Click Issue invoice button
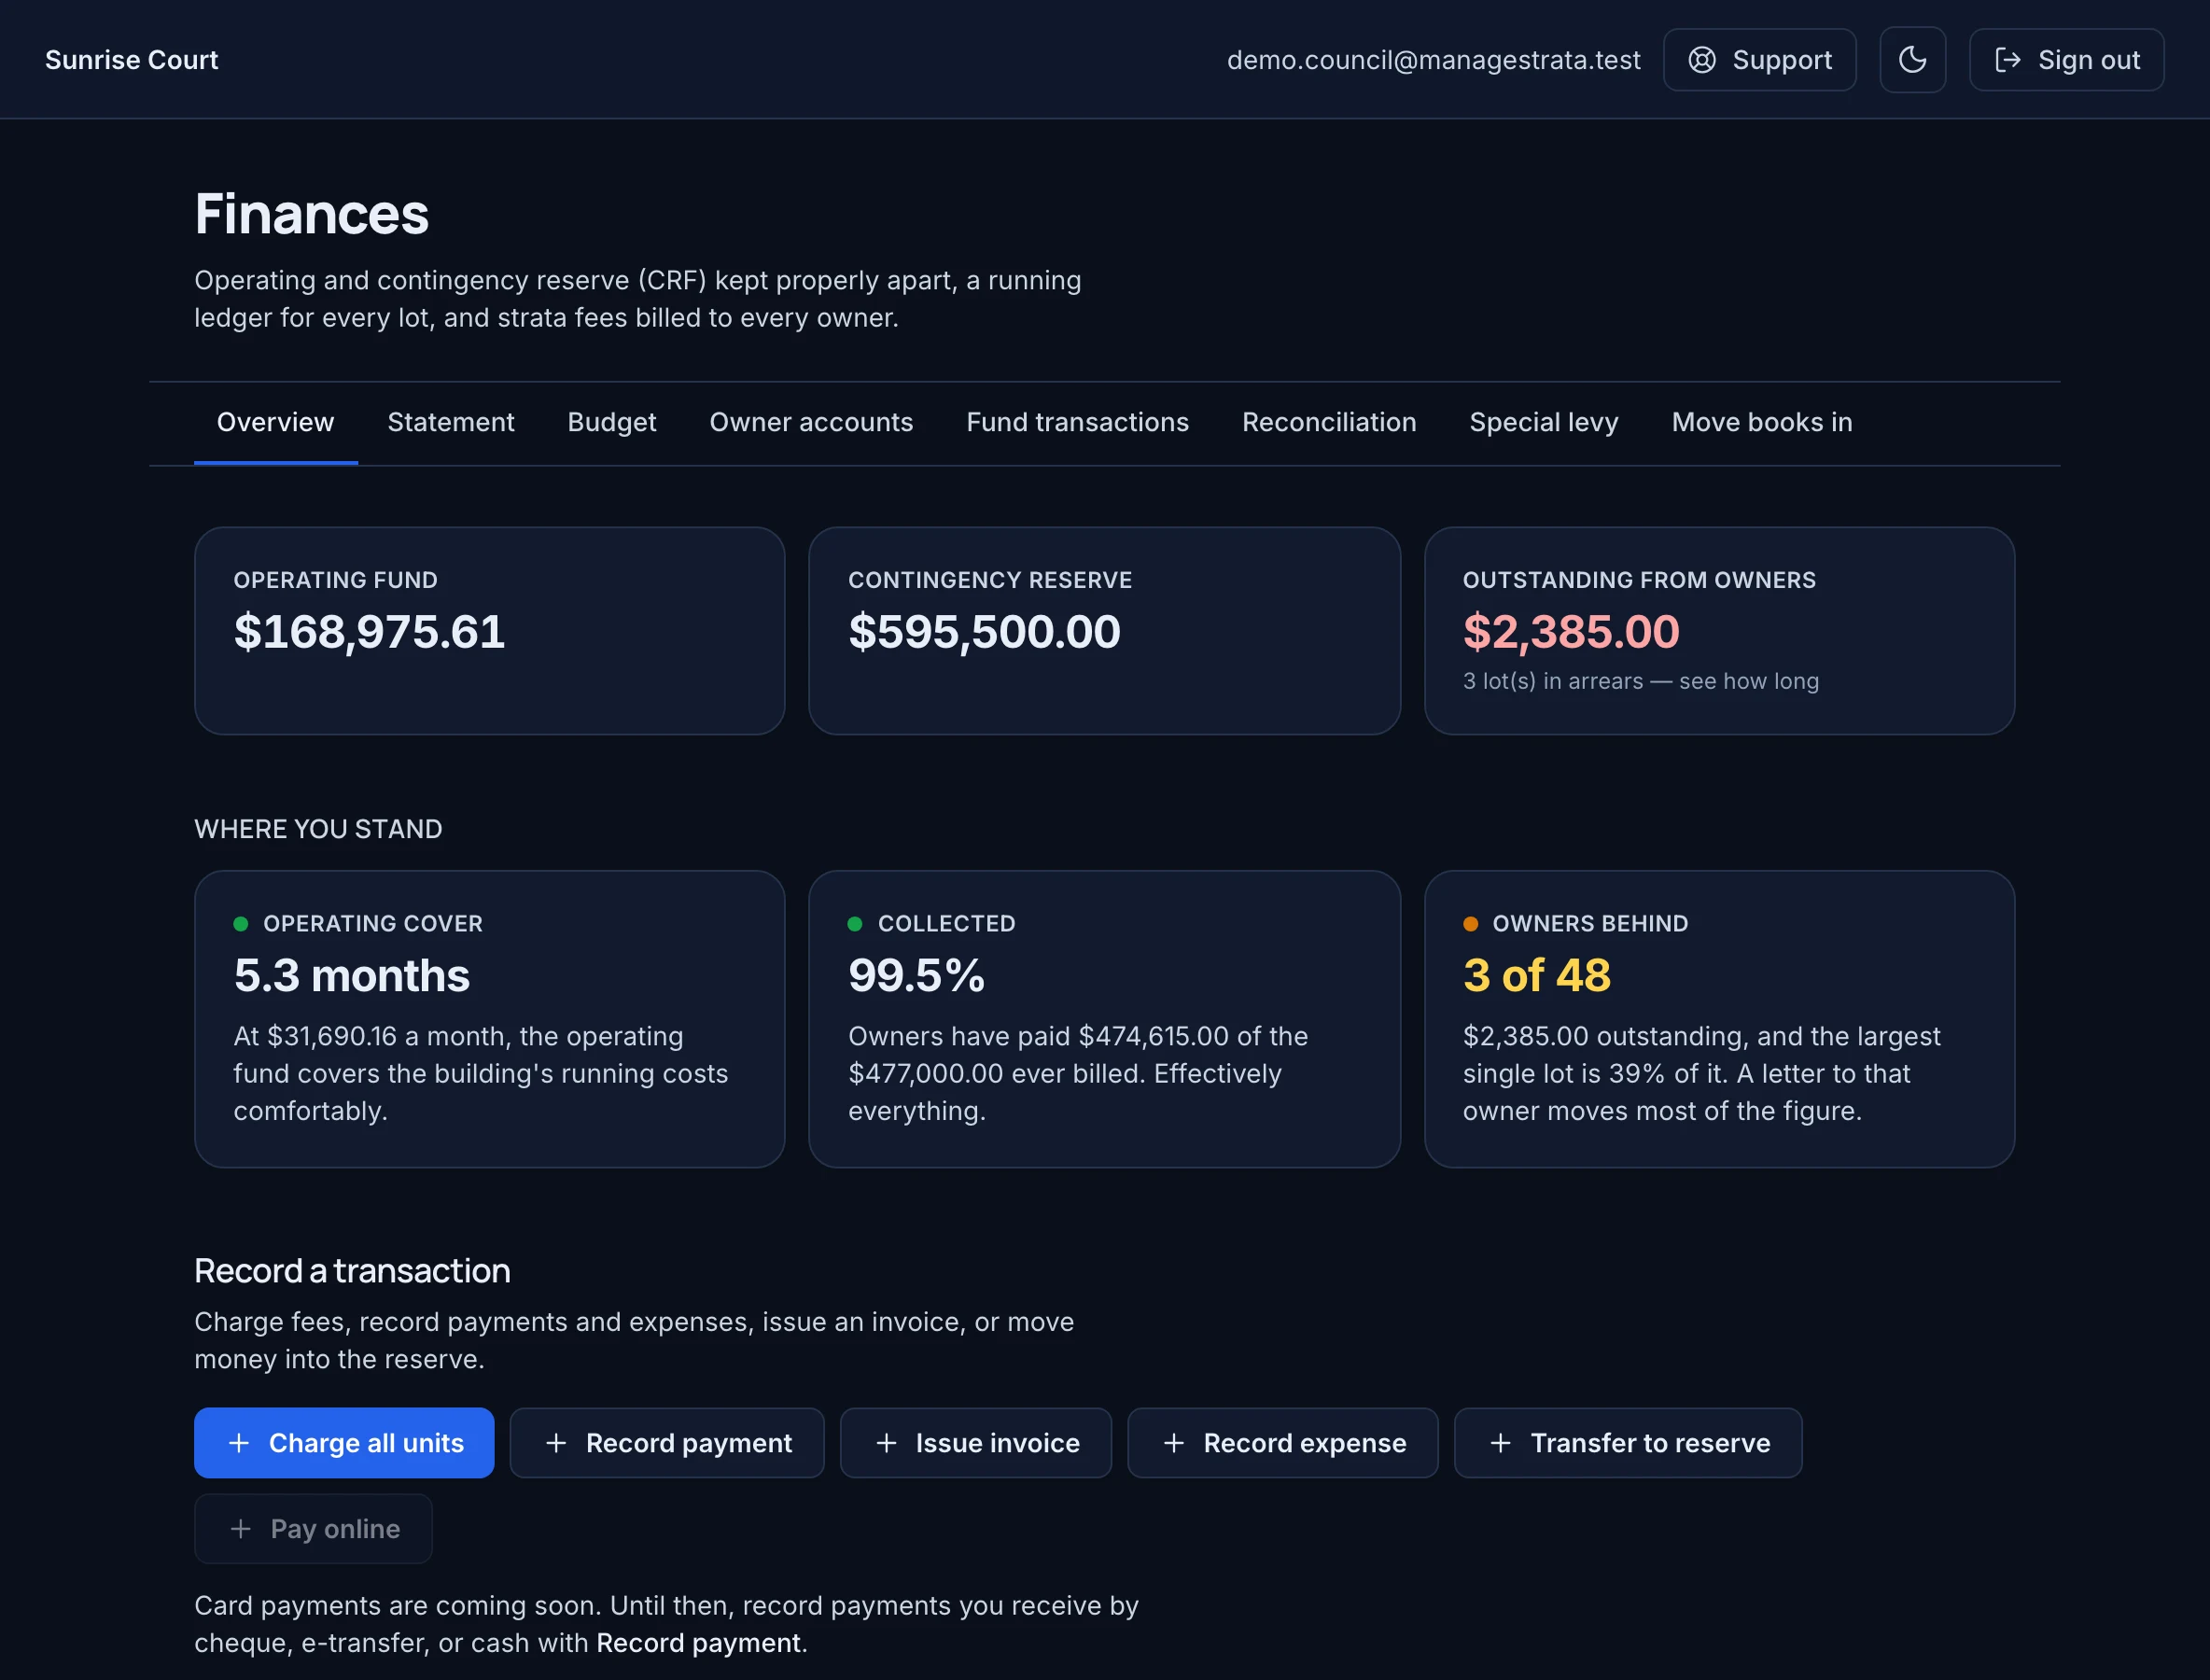This screenshot has height=1680, width=2210. (976, 1443)
